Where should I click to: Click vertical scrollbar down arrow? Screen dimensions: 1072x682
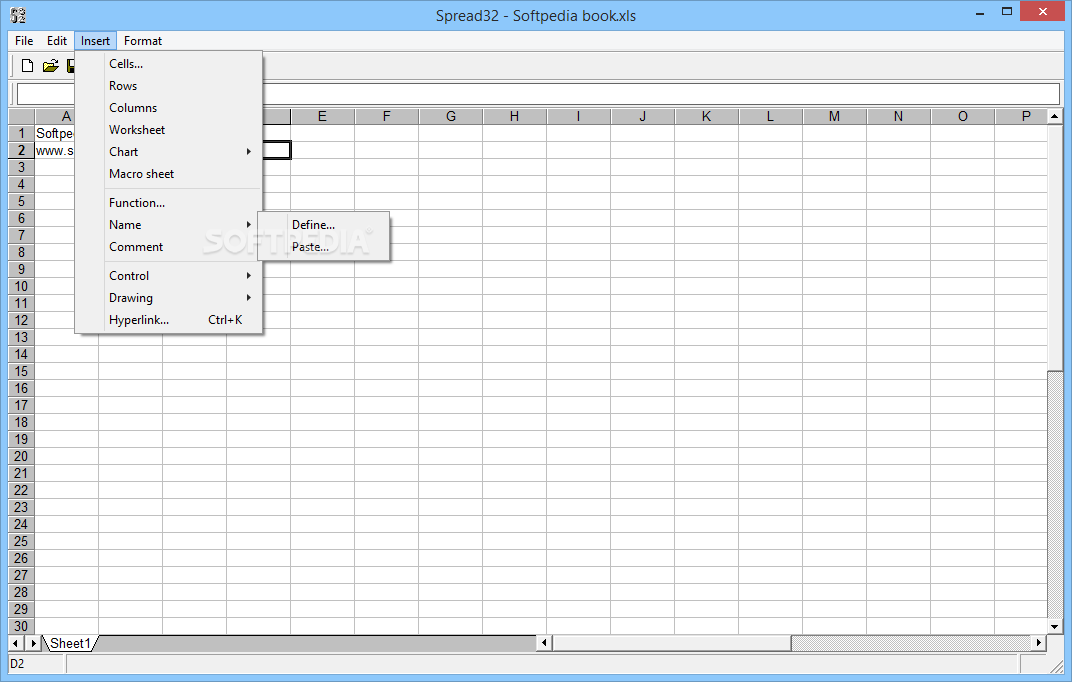[1055, 627]
